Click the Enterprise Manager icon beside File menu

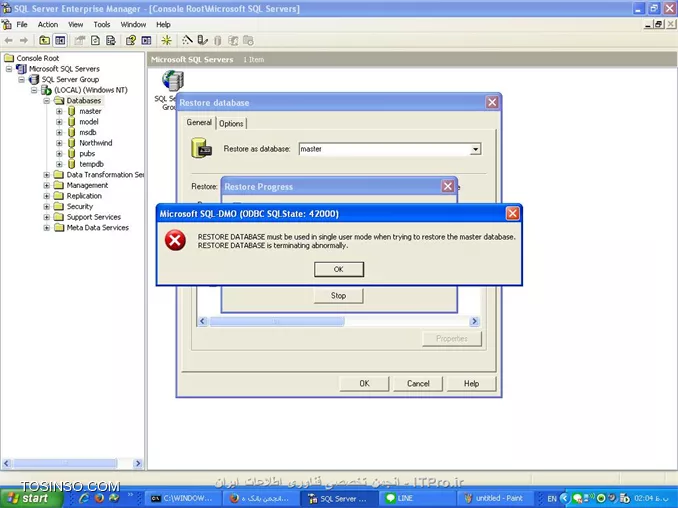click(6, 24)
